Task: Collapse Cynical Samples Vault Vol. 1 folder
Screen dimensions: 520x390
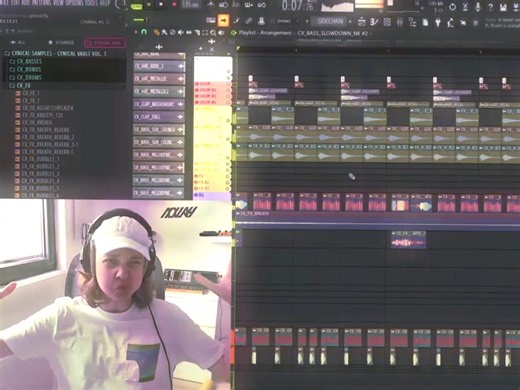Action: (55, 53)
